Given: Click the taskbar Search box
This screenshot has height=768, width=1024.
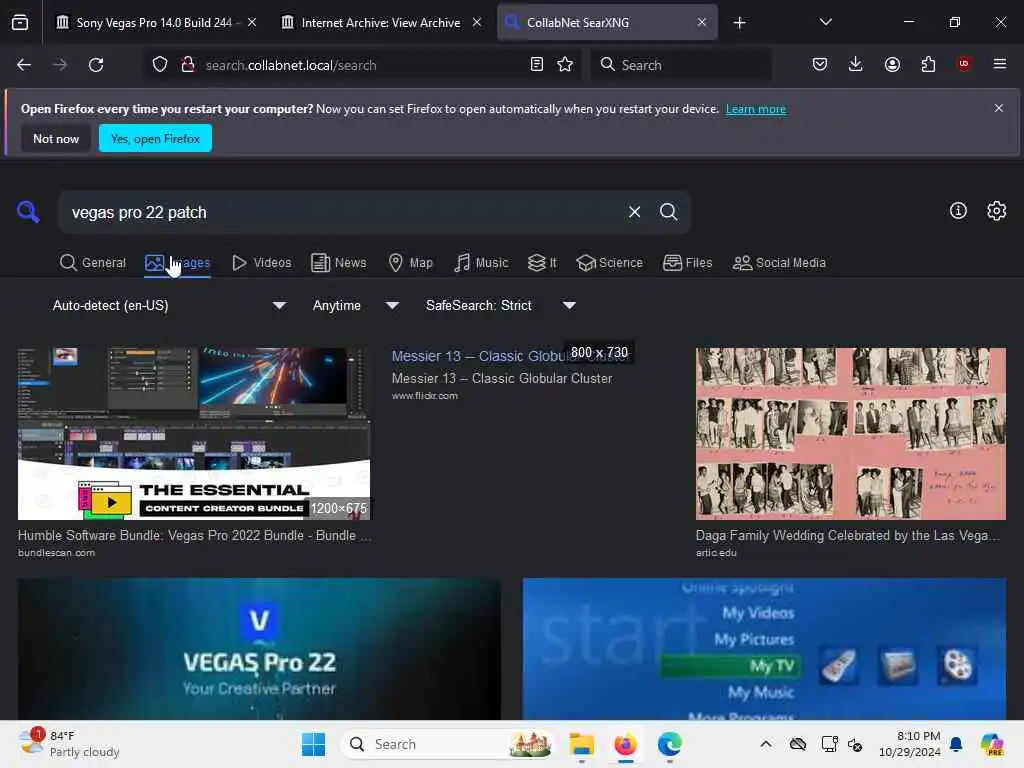Looking at the screenshot, I should tap(448, 744).
